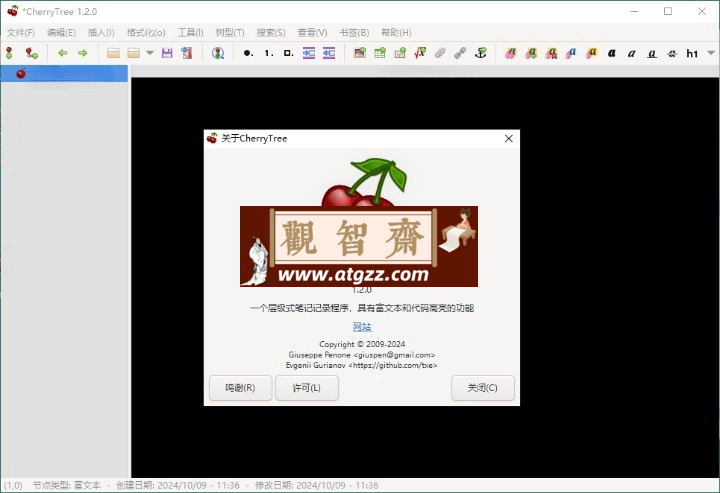Click the 关闭(C) button in About dialog

[x=483, y=388]
